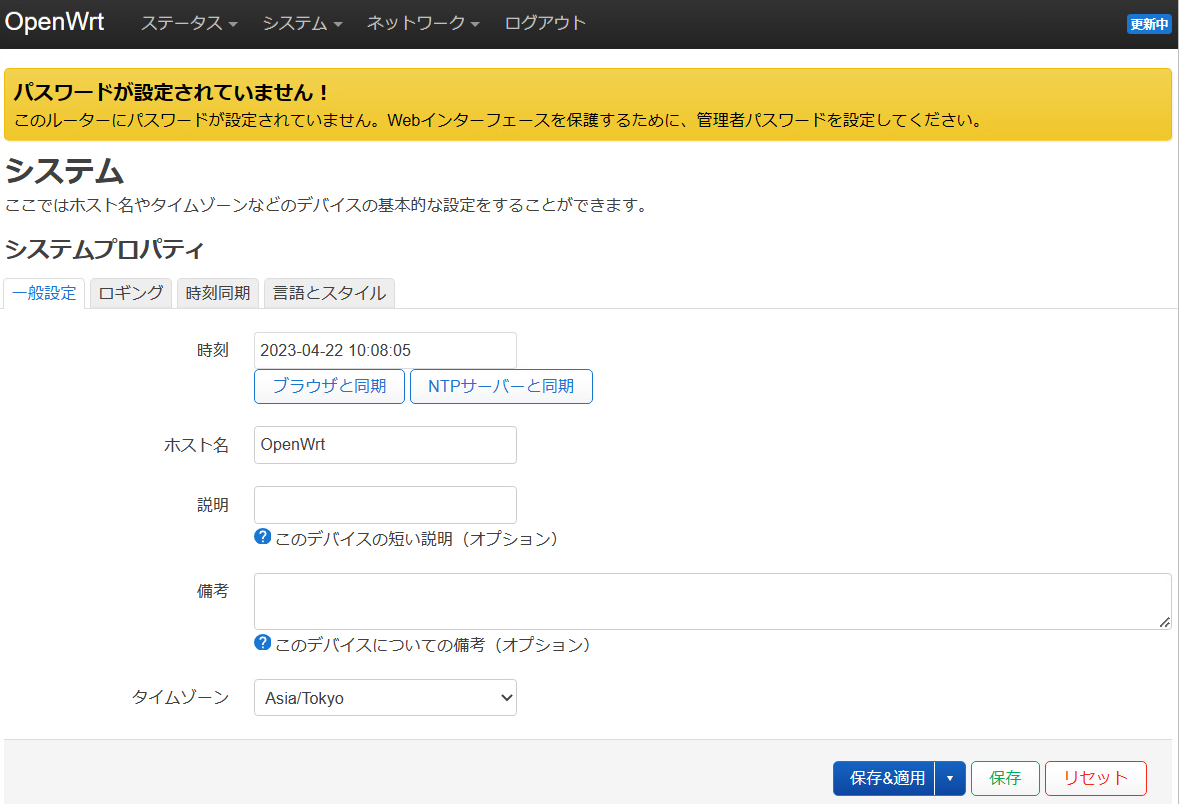Click the ホスト名 field label
This screenshot has width=1179, height=804.
(196, 445)
